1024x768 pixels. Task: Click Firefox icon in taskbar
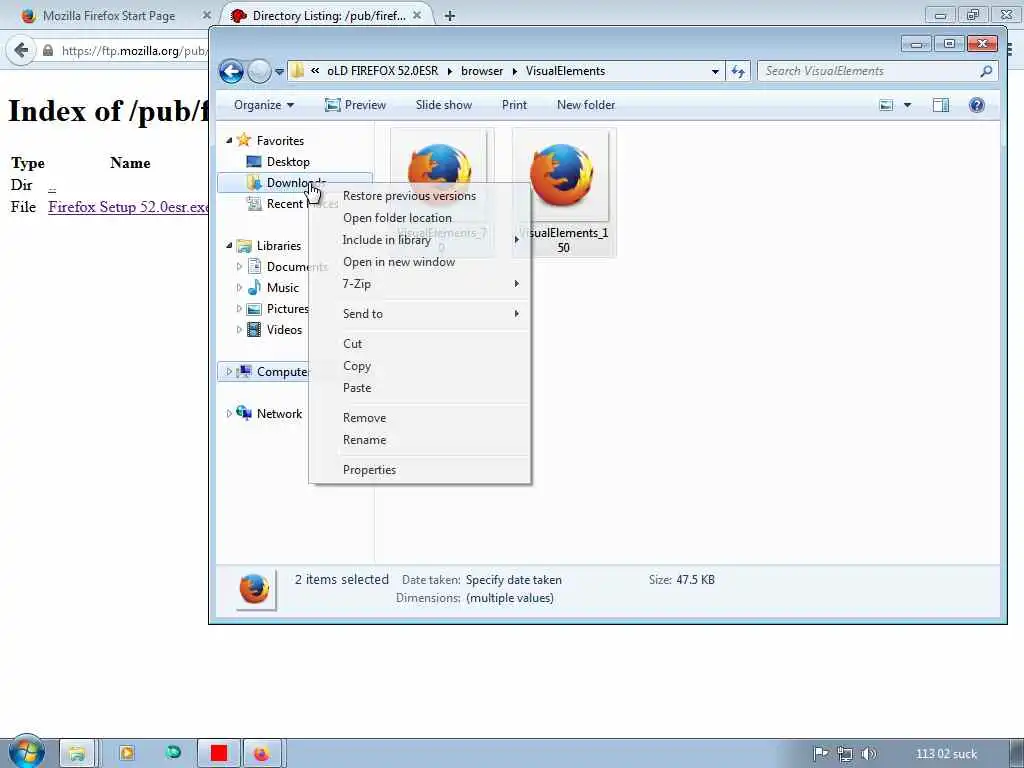pyautogui.click(x=262, y=754)
